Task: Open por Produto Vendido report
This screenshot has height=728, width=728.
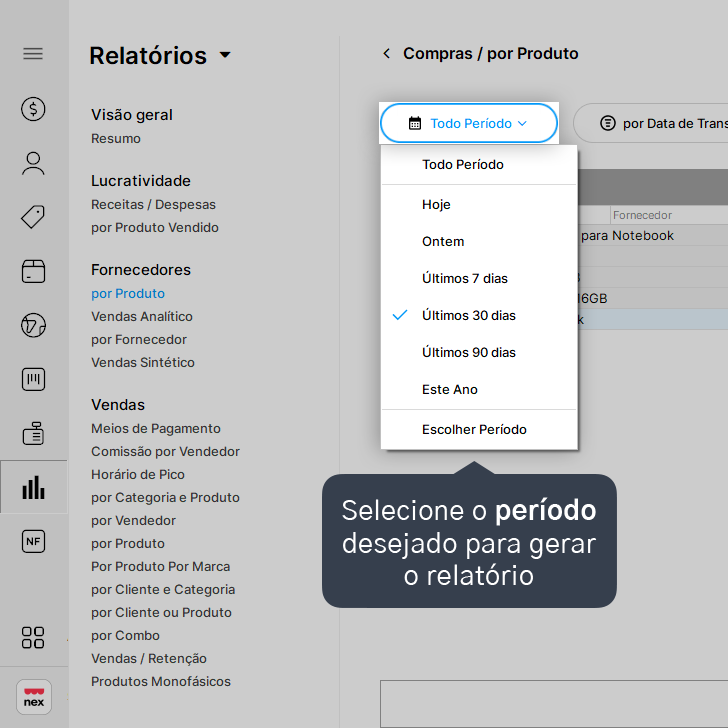Action: tap(155, 228)
